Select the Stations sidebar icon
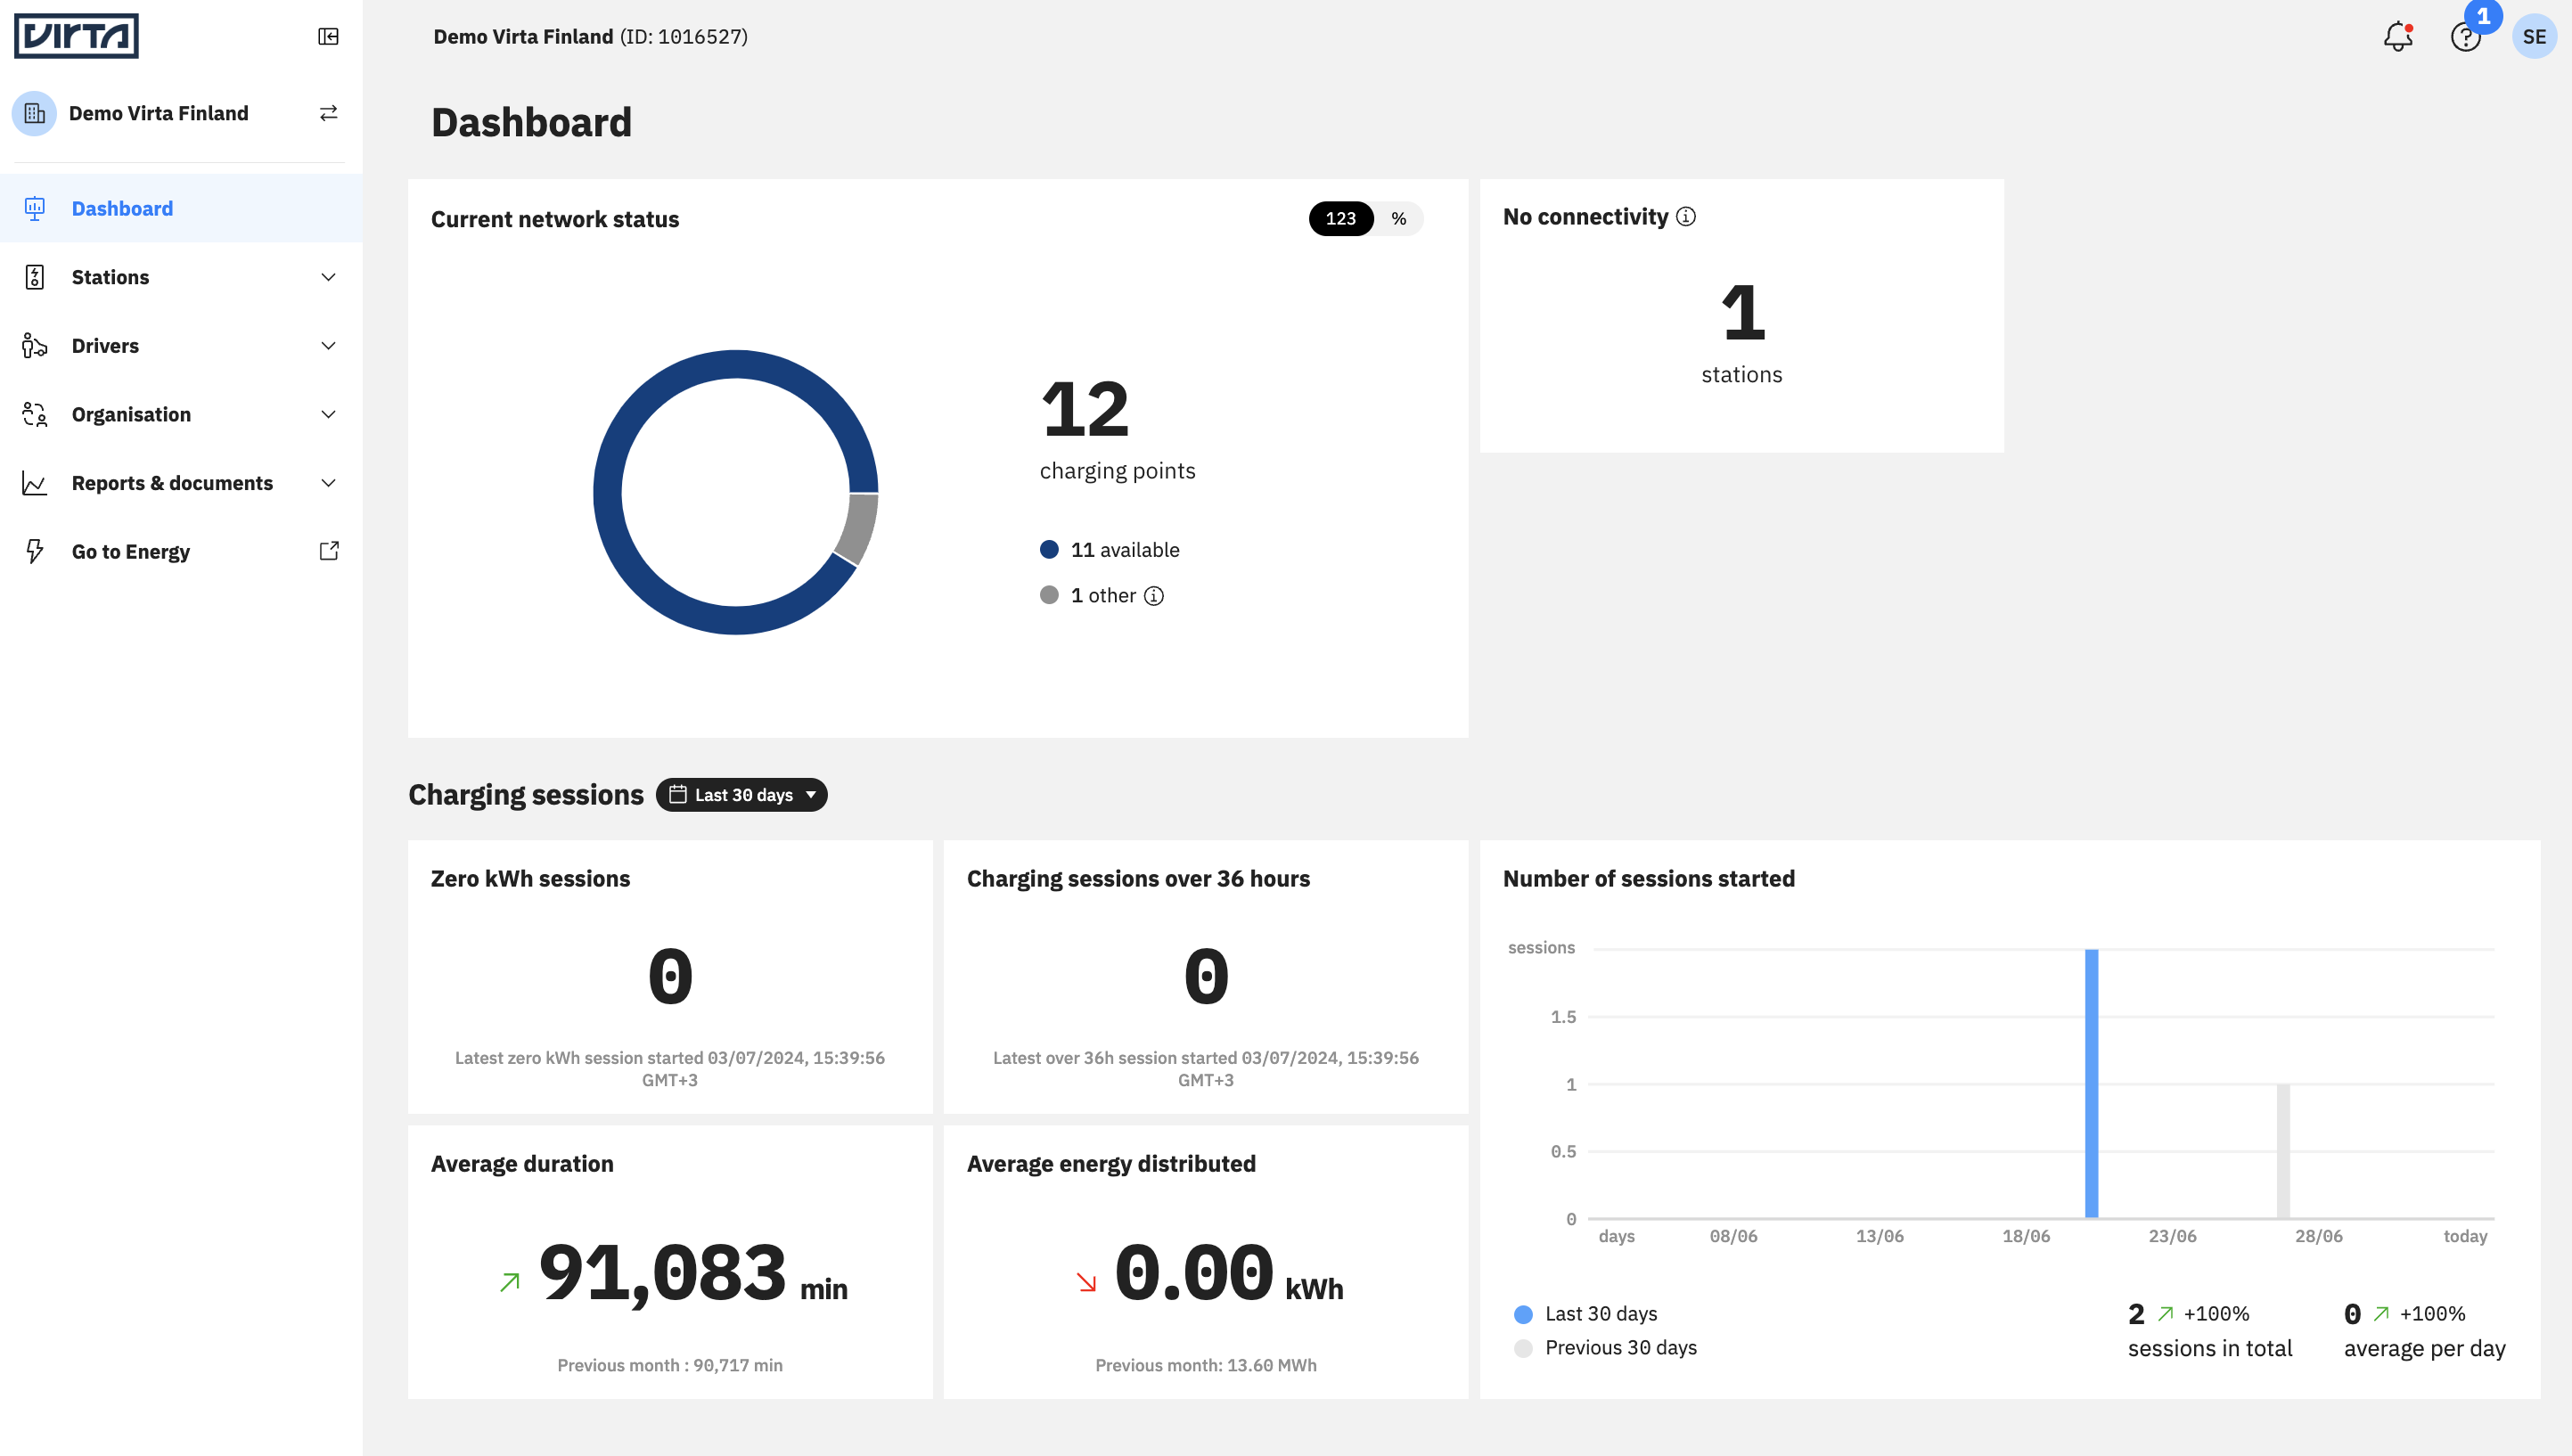The height and width of the screenshot is (1456, 2572). (x=35, y=277)
